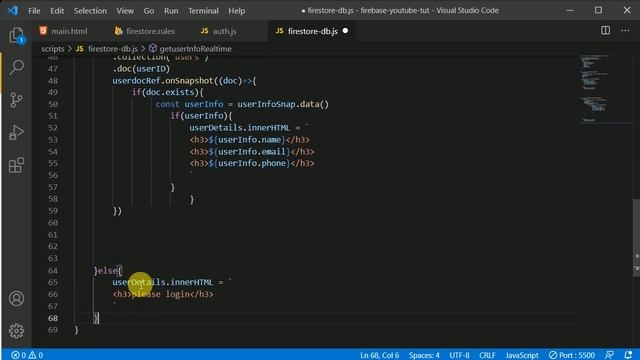This screenshot has height=360, width=640.
Task: Click the vertical editor scrollbar thumb
Action: click(x=636, y=238)
